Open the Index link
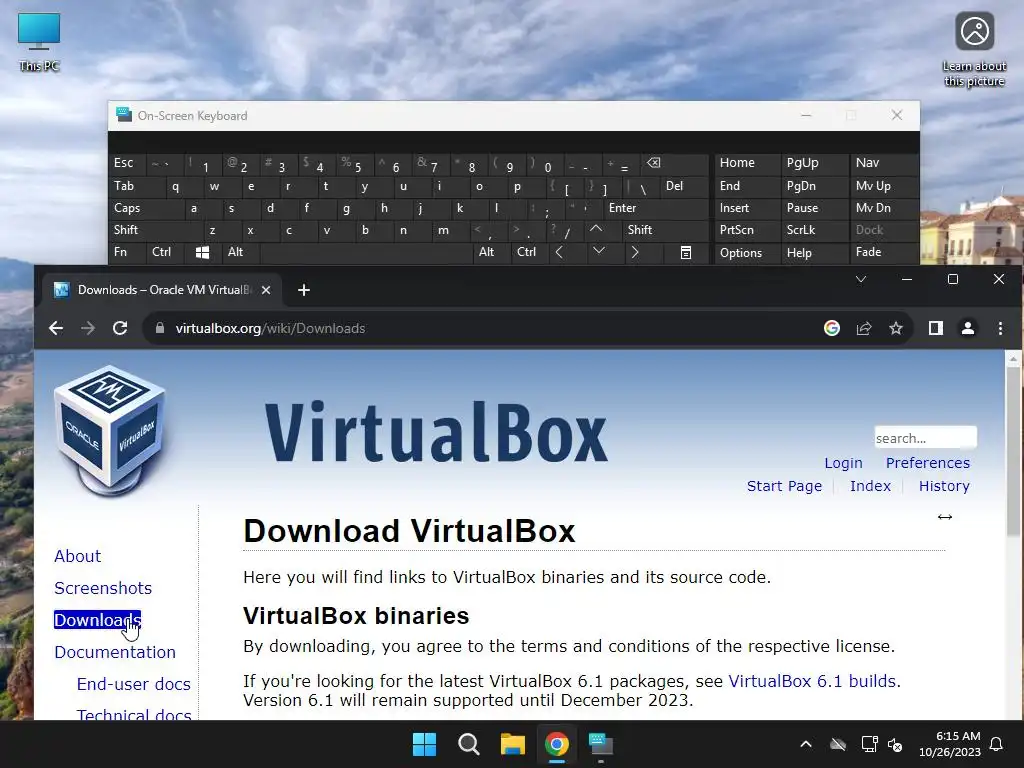This screenshot has width=1024, height=768. tap(870, 486)
